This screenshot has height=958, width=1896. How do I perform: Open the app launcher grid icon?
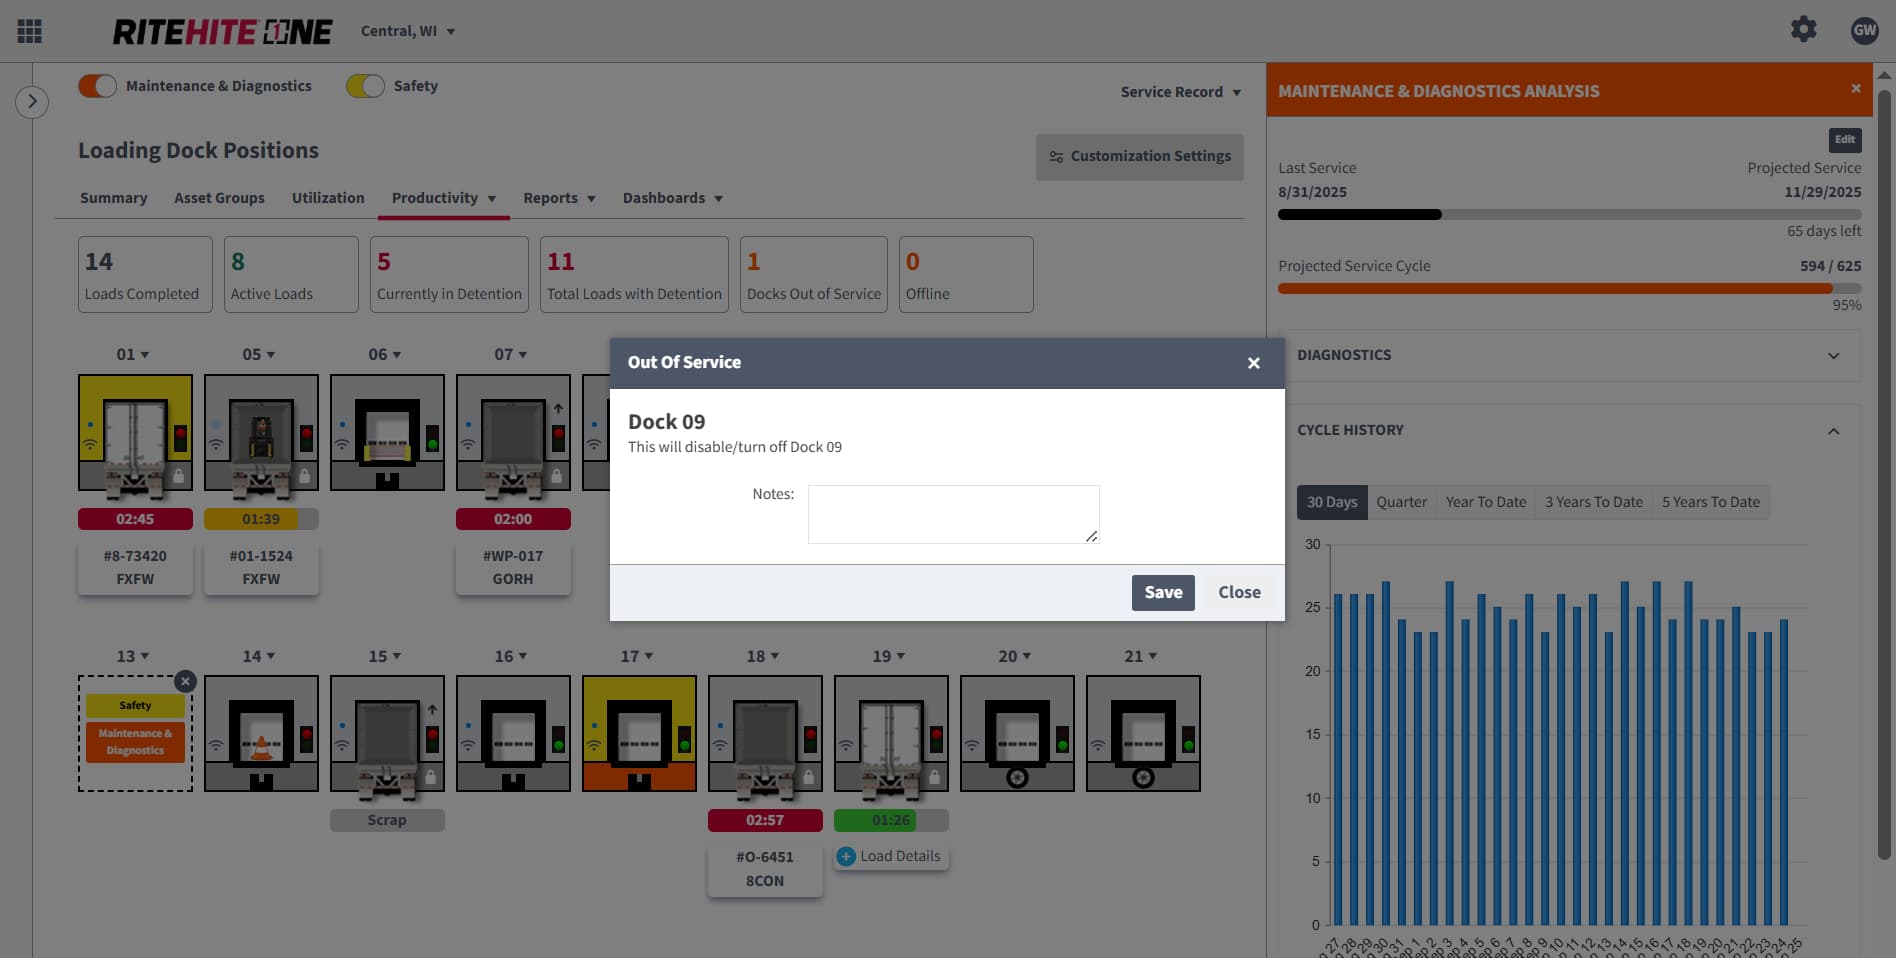[x=30, y=31]
